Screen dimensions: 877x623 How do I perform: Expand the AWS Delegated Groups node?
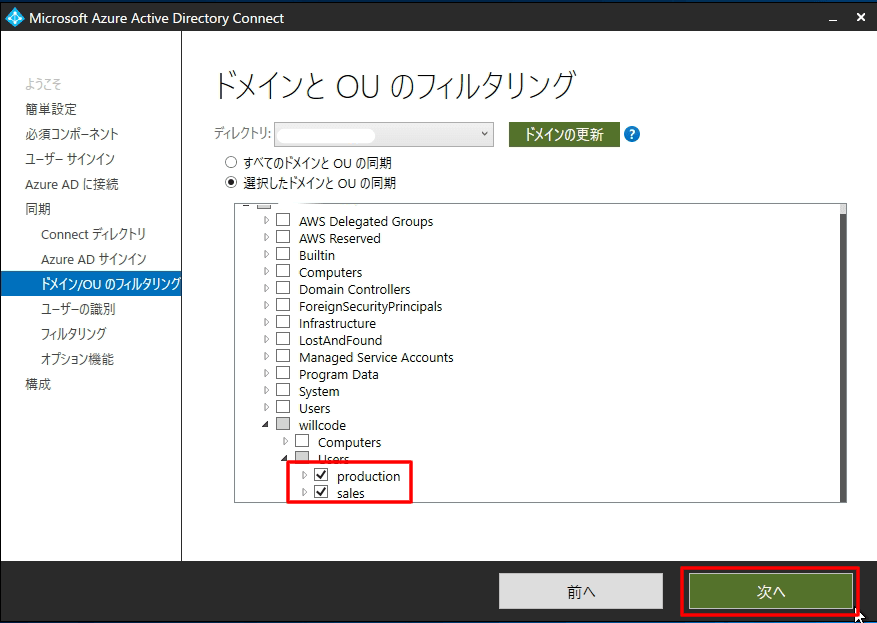click(266, 220)
